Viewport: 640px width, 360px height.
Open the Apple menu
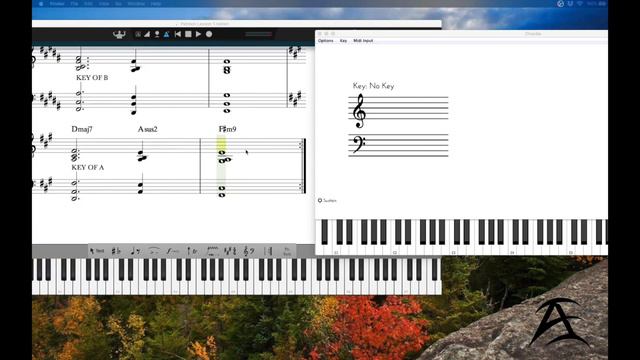[41, 4]
